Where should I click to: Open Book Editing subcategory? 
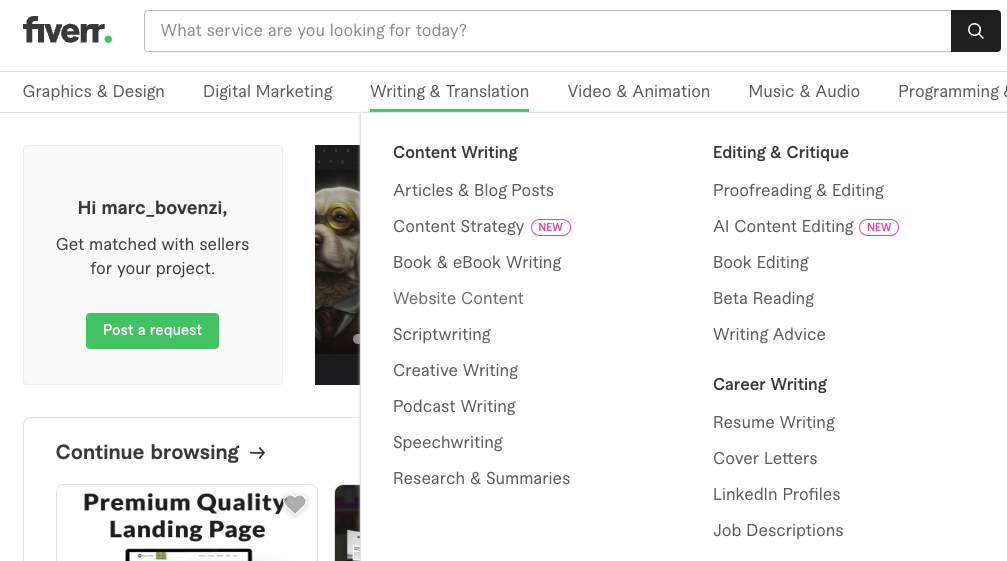(760, 263)
